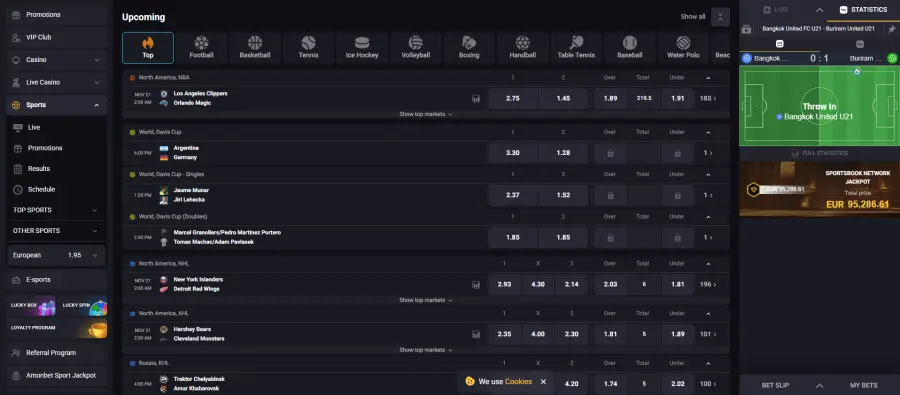
Task: Select the Volleyball sport icon
Action: pos(416,48)
